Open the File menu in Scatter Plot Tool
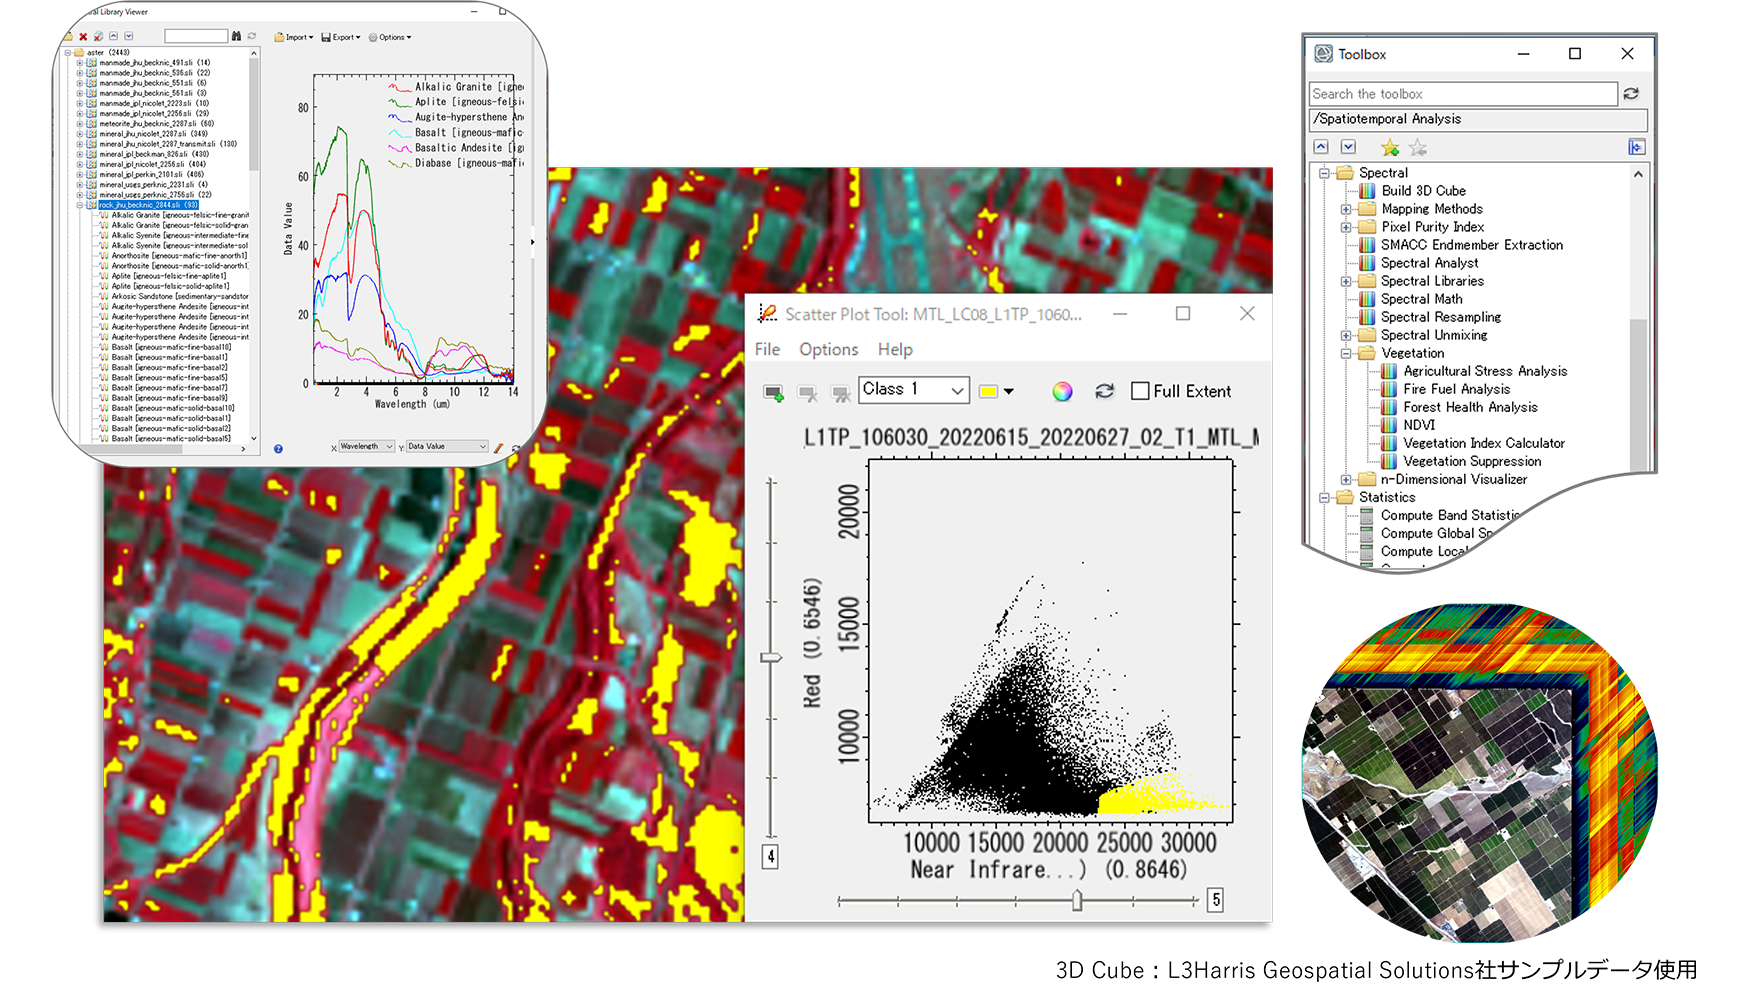Screen dimensions: 1746x1000 point(767,349)
